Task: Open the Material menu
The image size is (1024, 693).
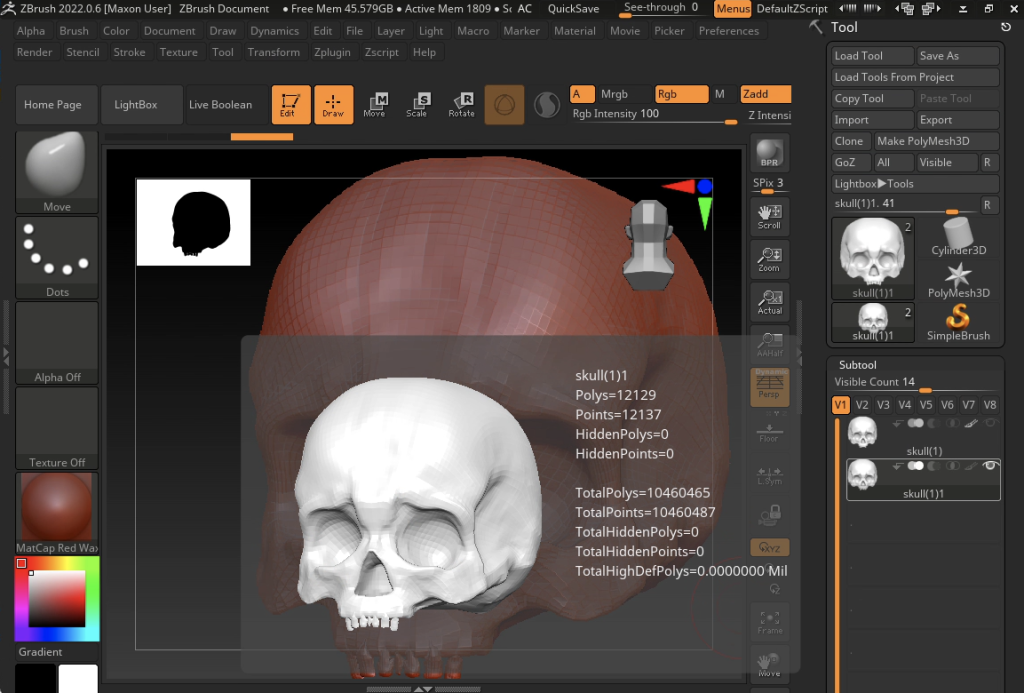Action: pyautogui.click(x=575, y=31)
